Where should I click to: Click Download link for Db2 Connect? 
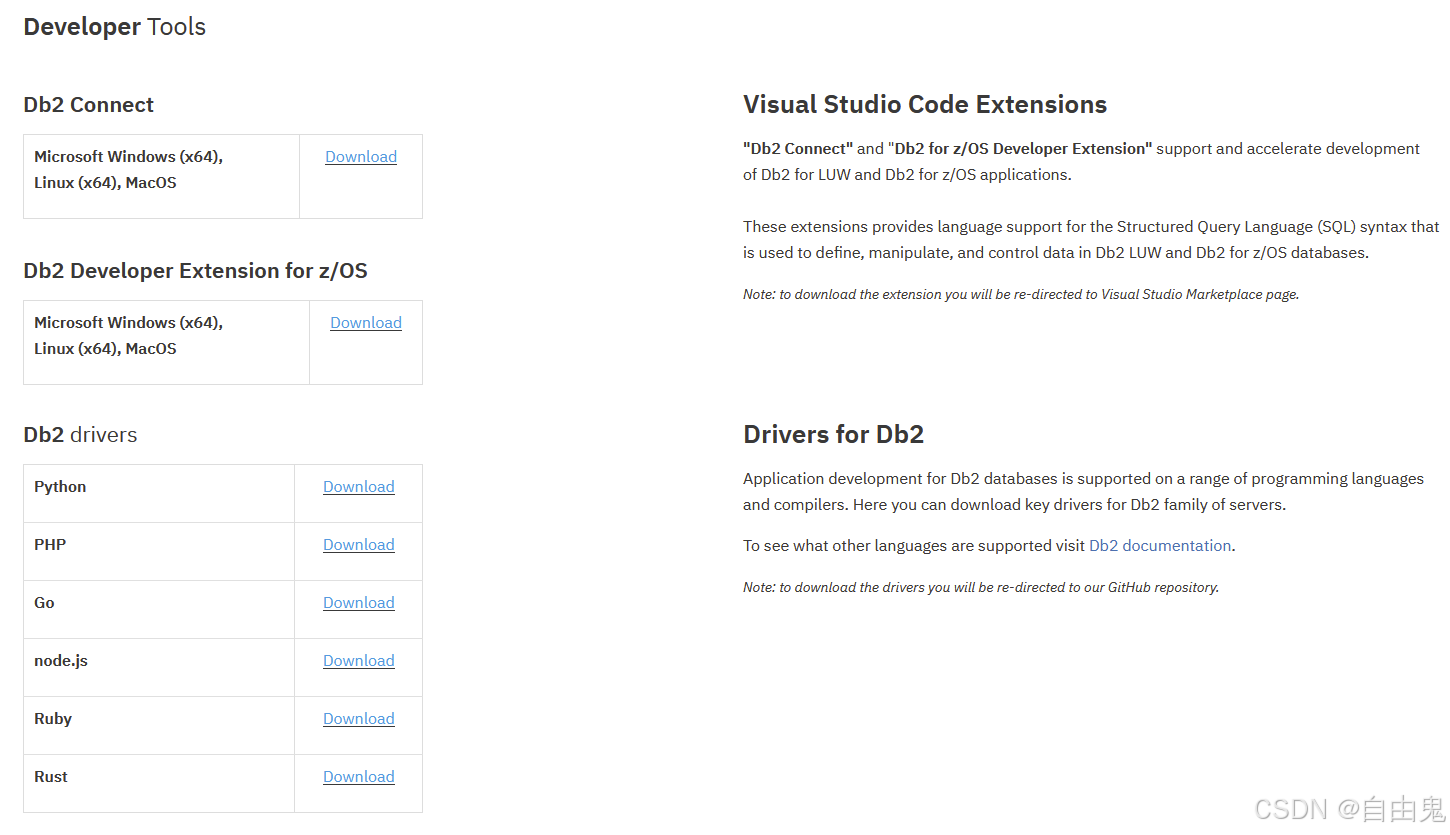tap(361, 157)
